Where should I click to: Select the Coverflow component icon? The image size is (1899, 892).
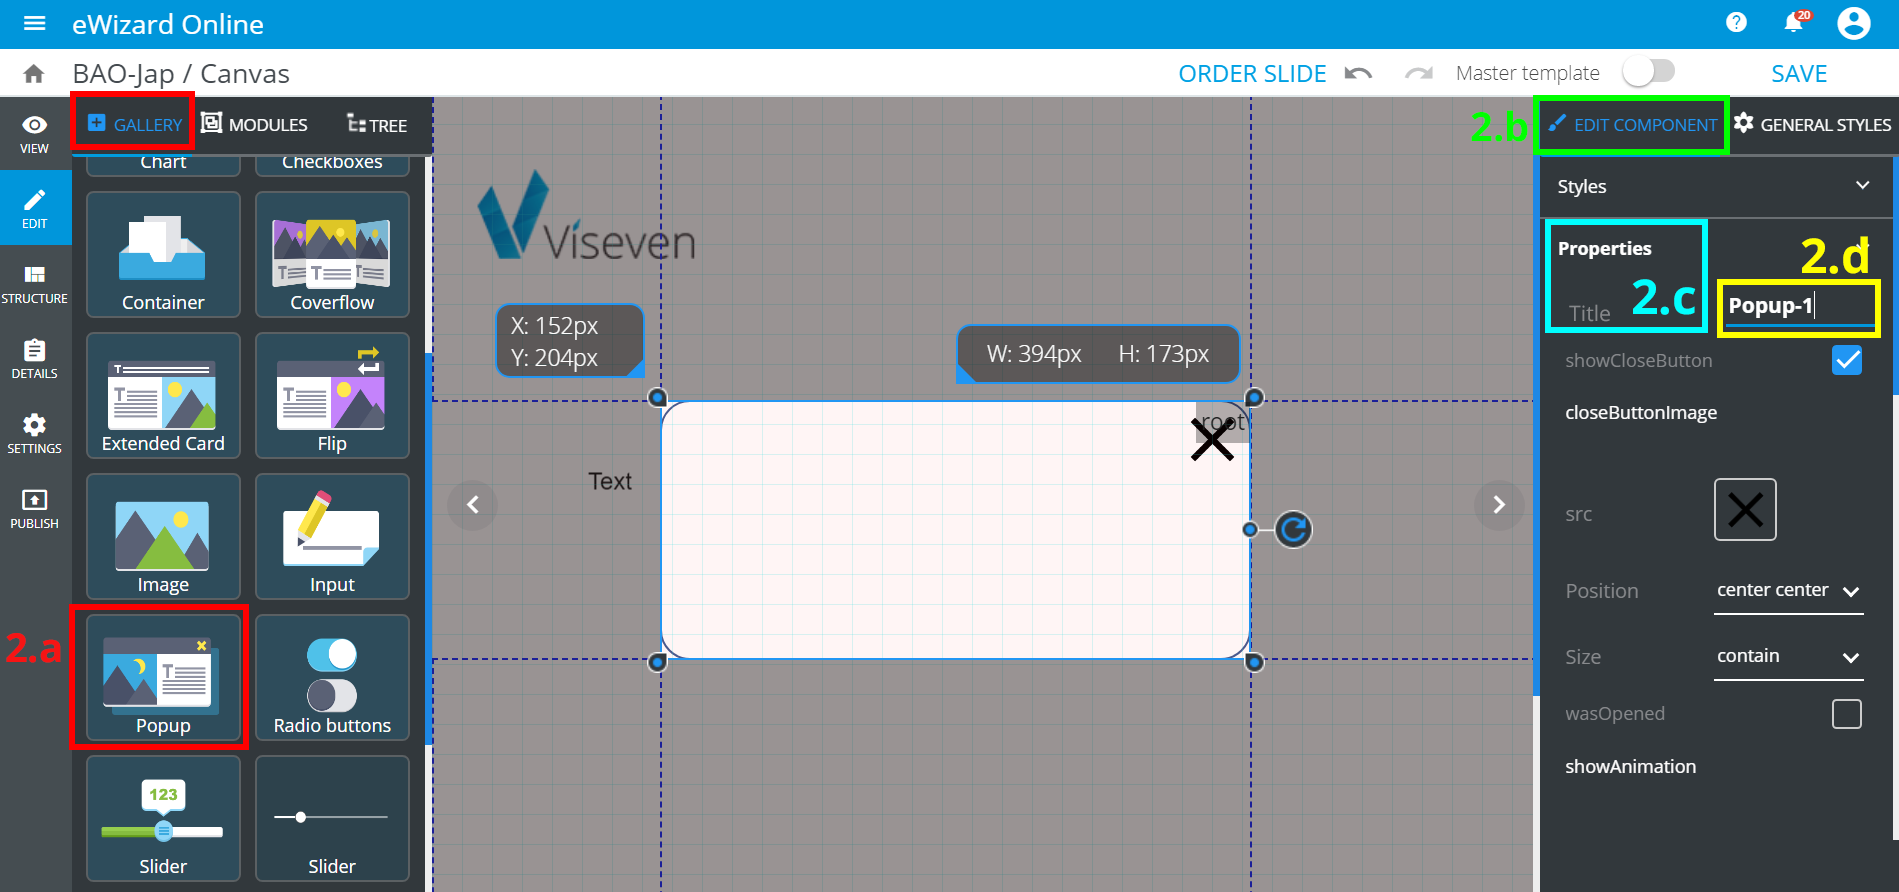(332, 255)
